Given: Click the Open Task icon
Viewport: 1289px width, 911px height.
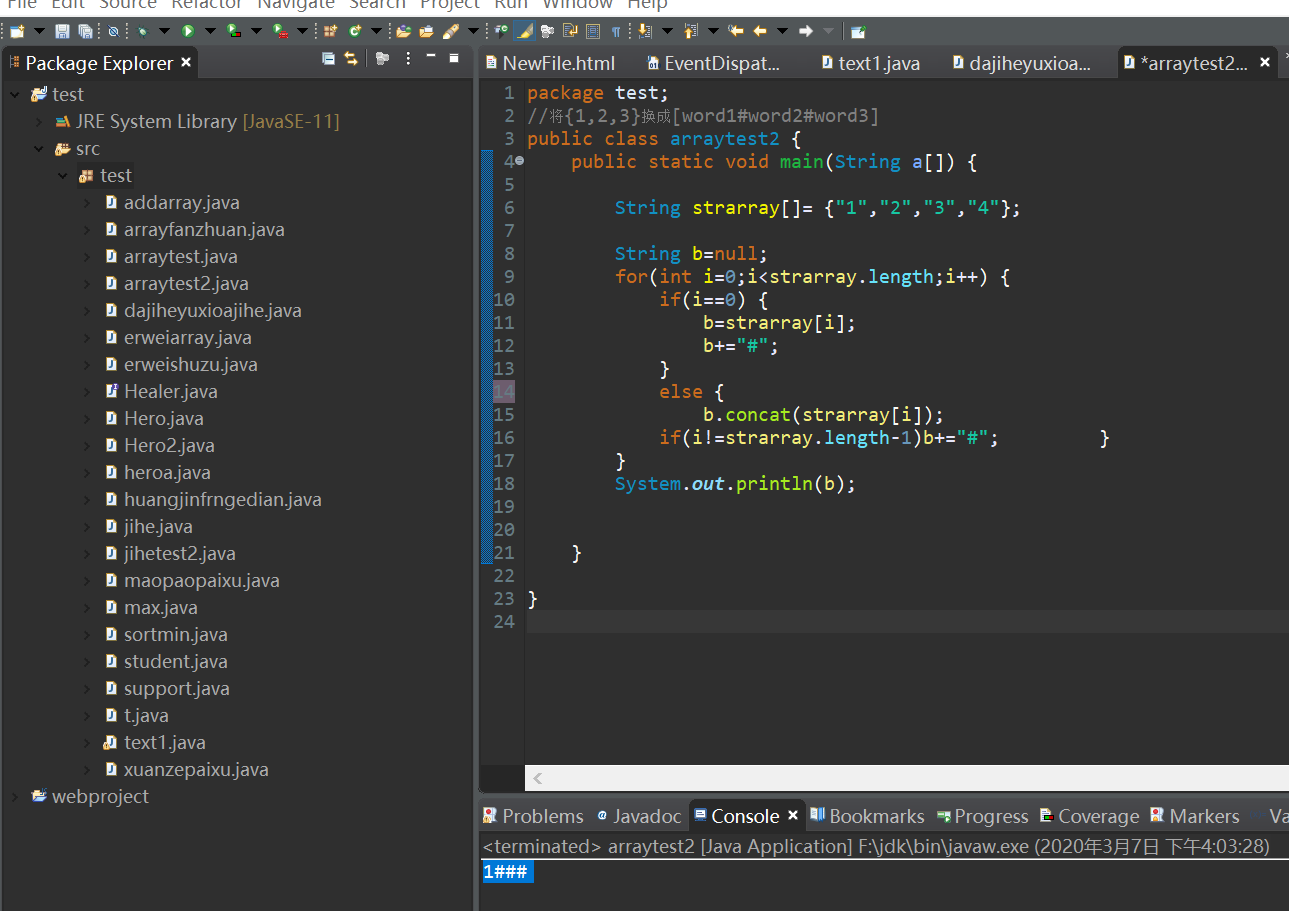Looking at the screenshot, I should [427, 31].
